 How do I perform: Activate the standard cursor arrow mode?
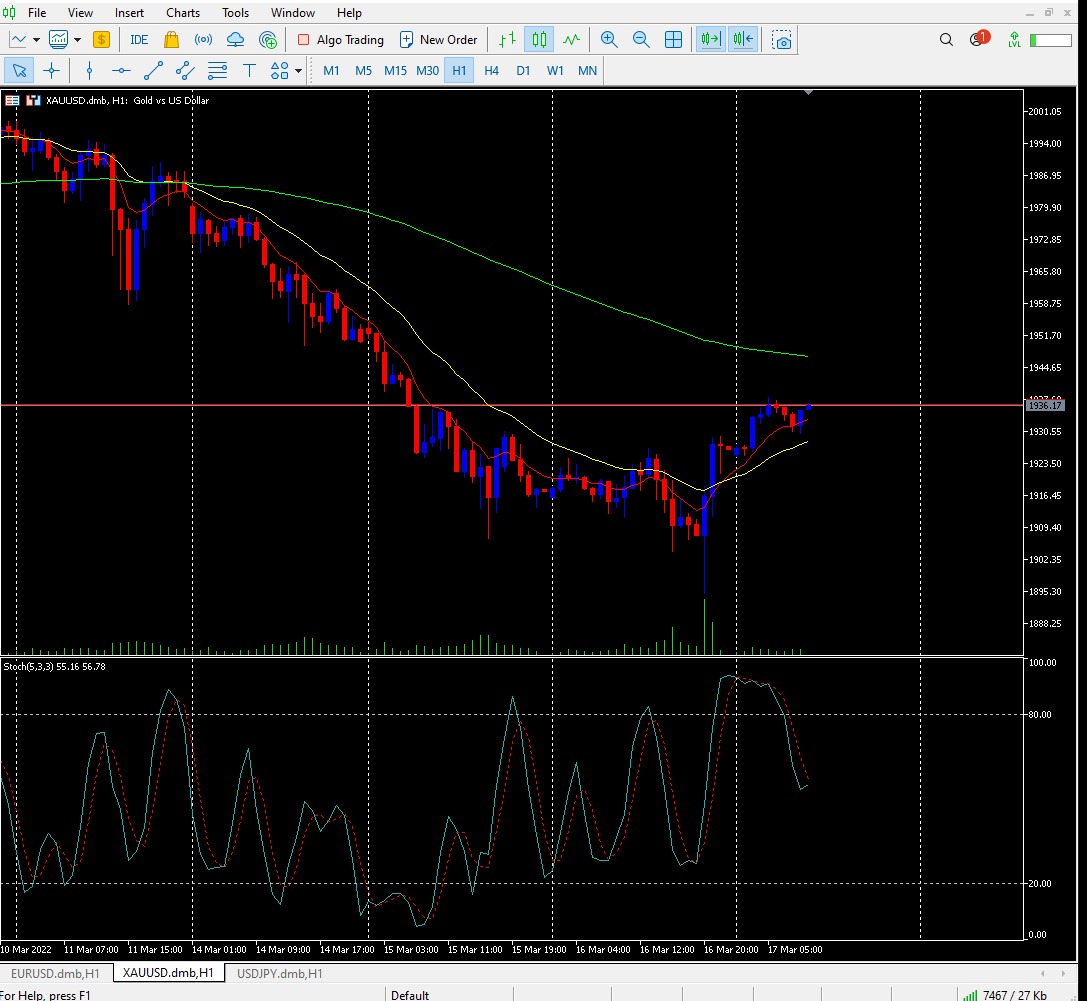pyautogui.click(x=19, y=70)
